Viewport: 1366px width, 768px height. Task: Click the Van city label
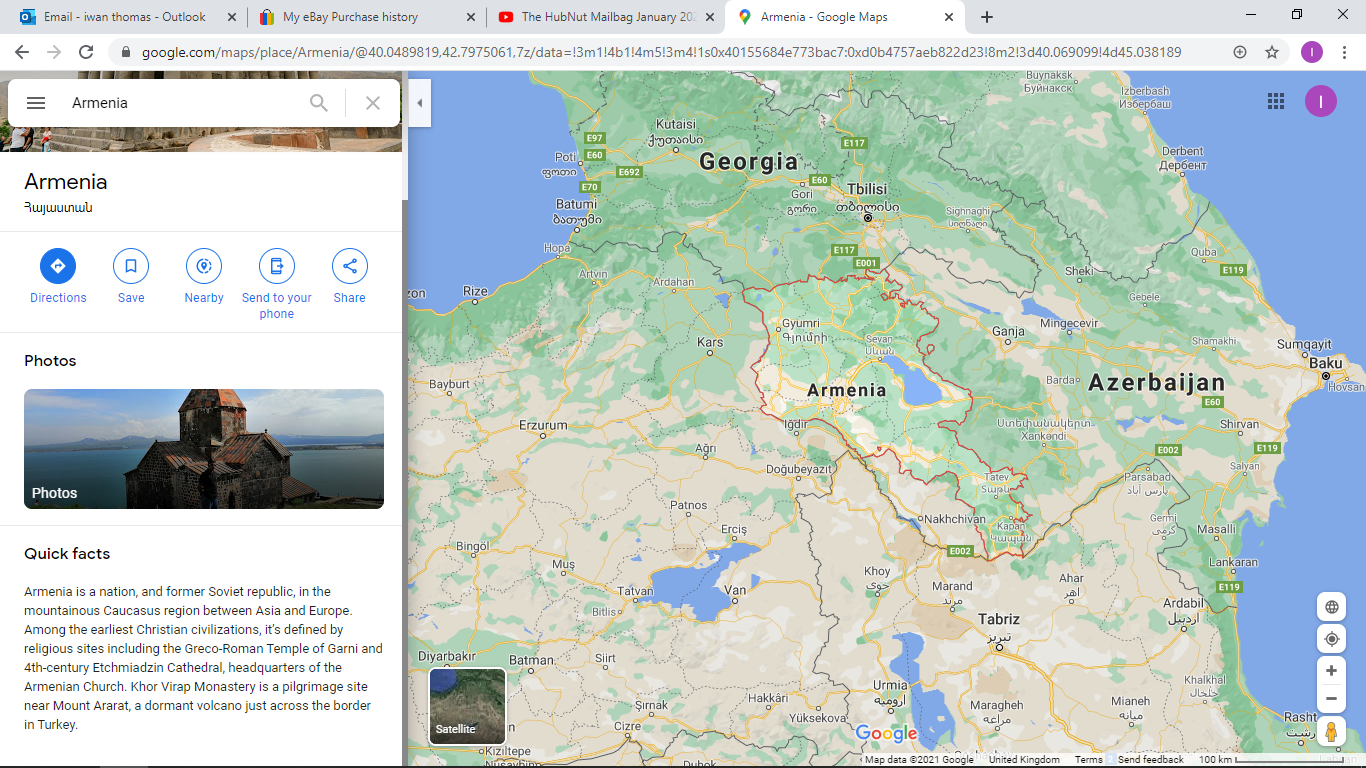(735, 591)
